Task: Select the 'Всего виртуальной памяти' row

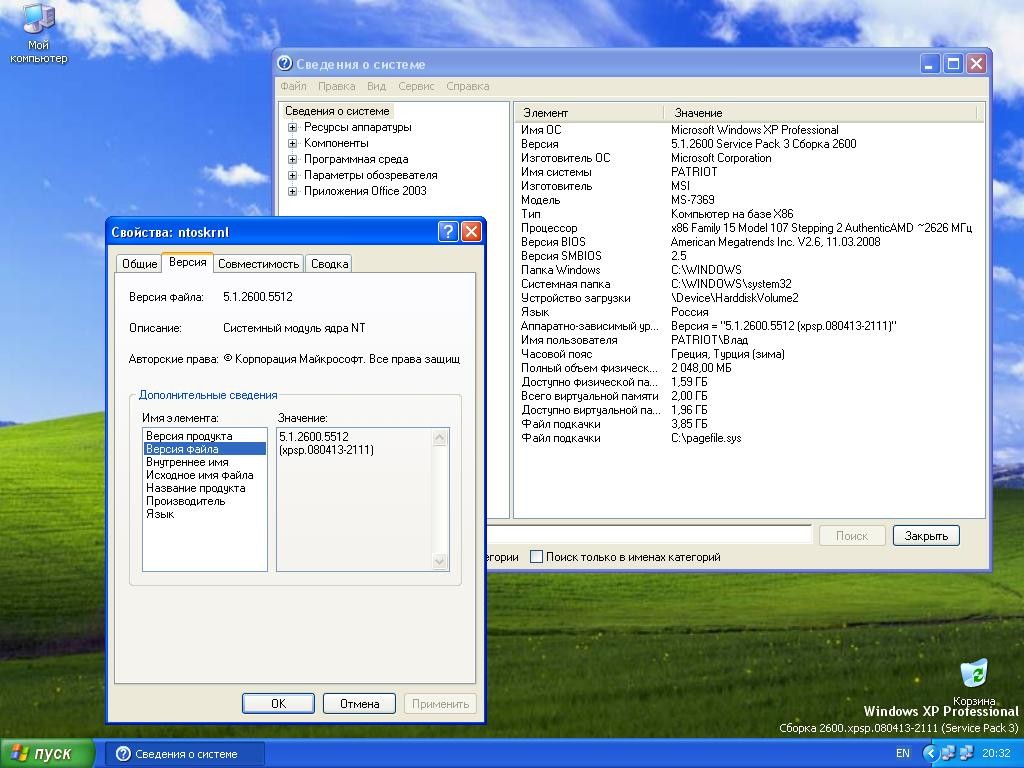Action: click(x=749, y=396)
